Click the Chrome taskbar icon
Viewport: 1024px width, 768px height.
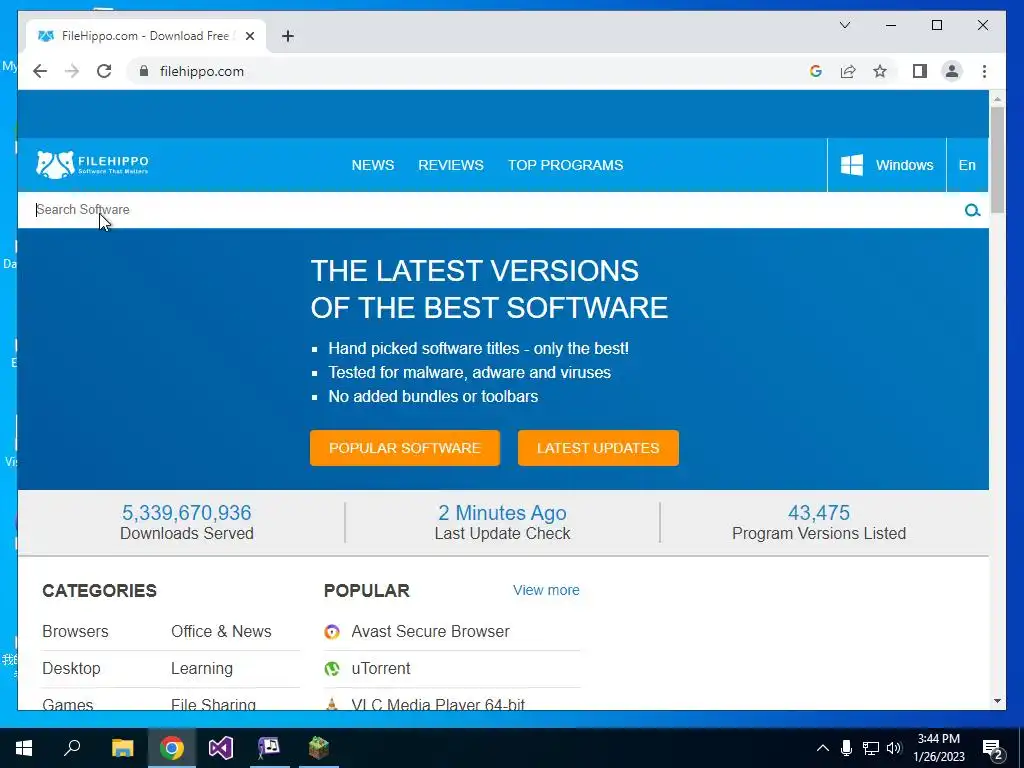(x=172, y=748)
